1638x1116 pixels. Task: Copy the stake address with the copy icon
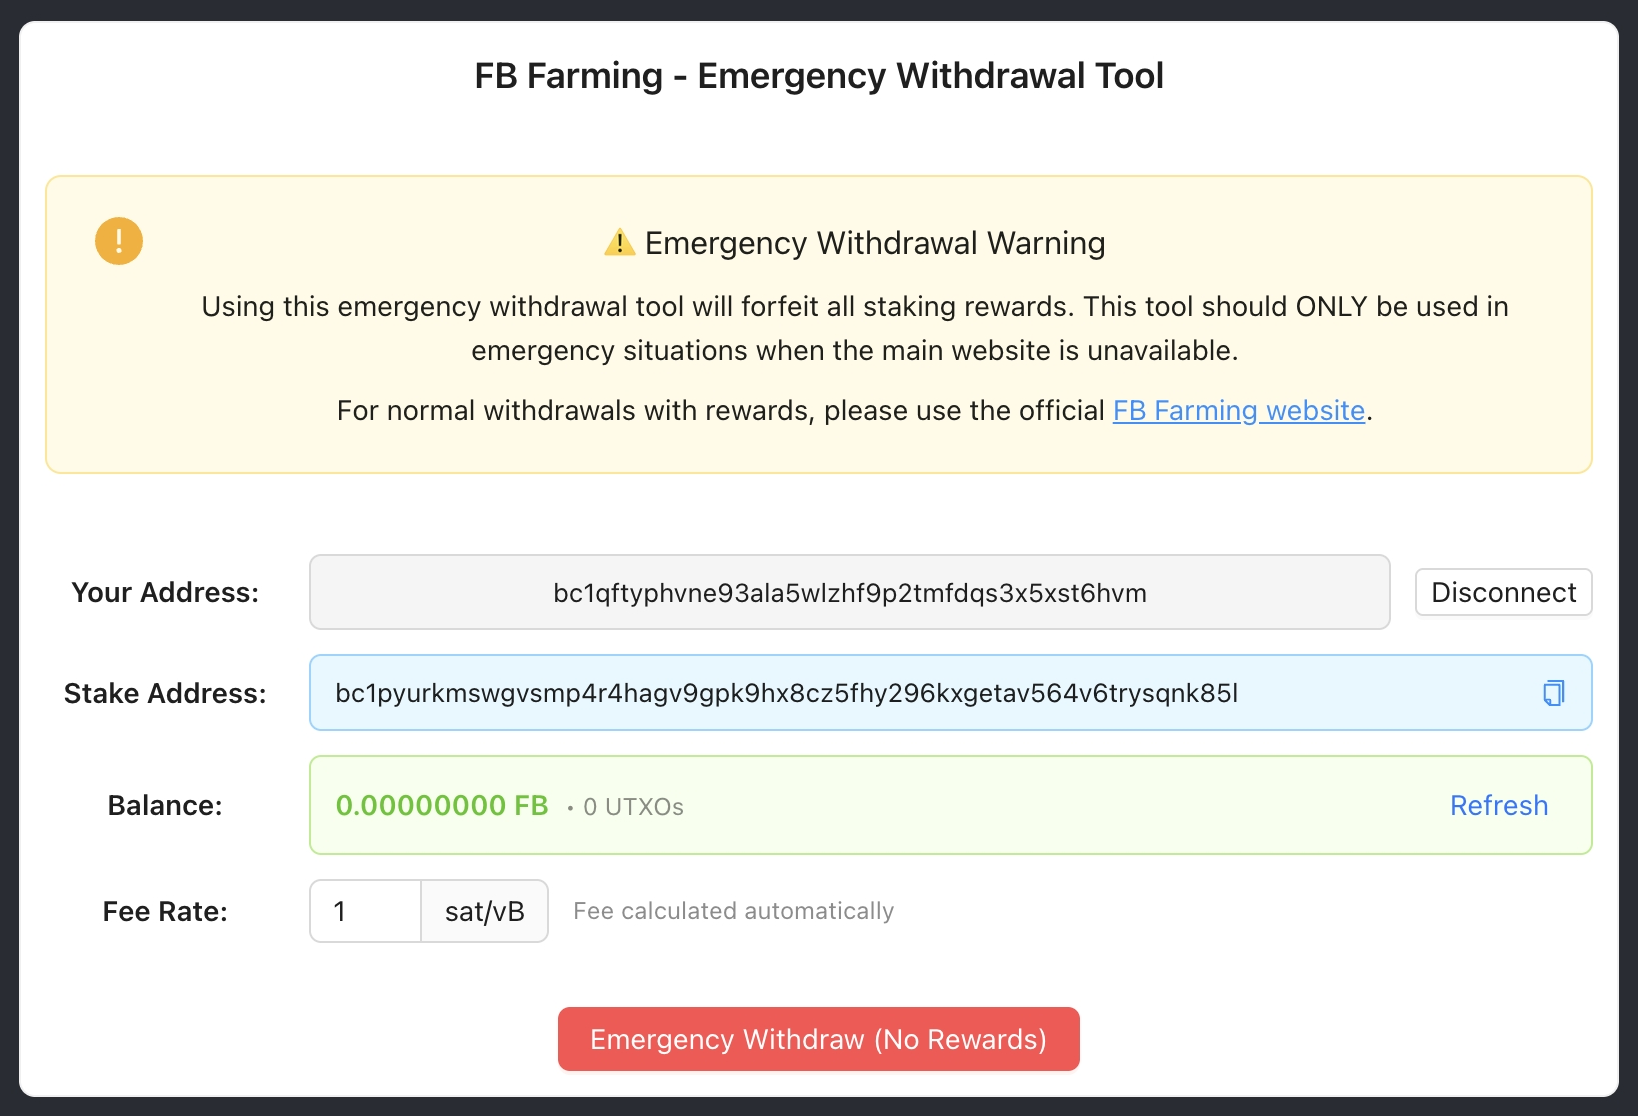tap(1553, 693)
